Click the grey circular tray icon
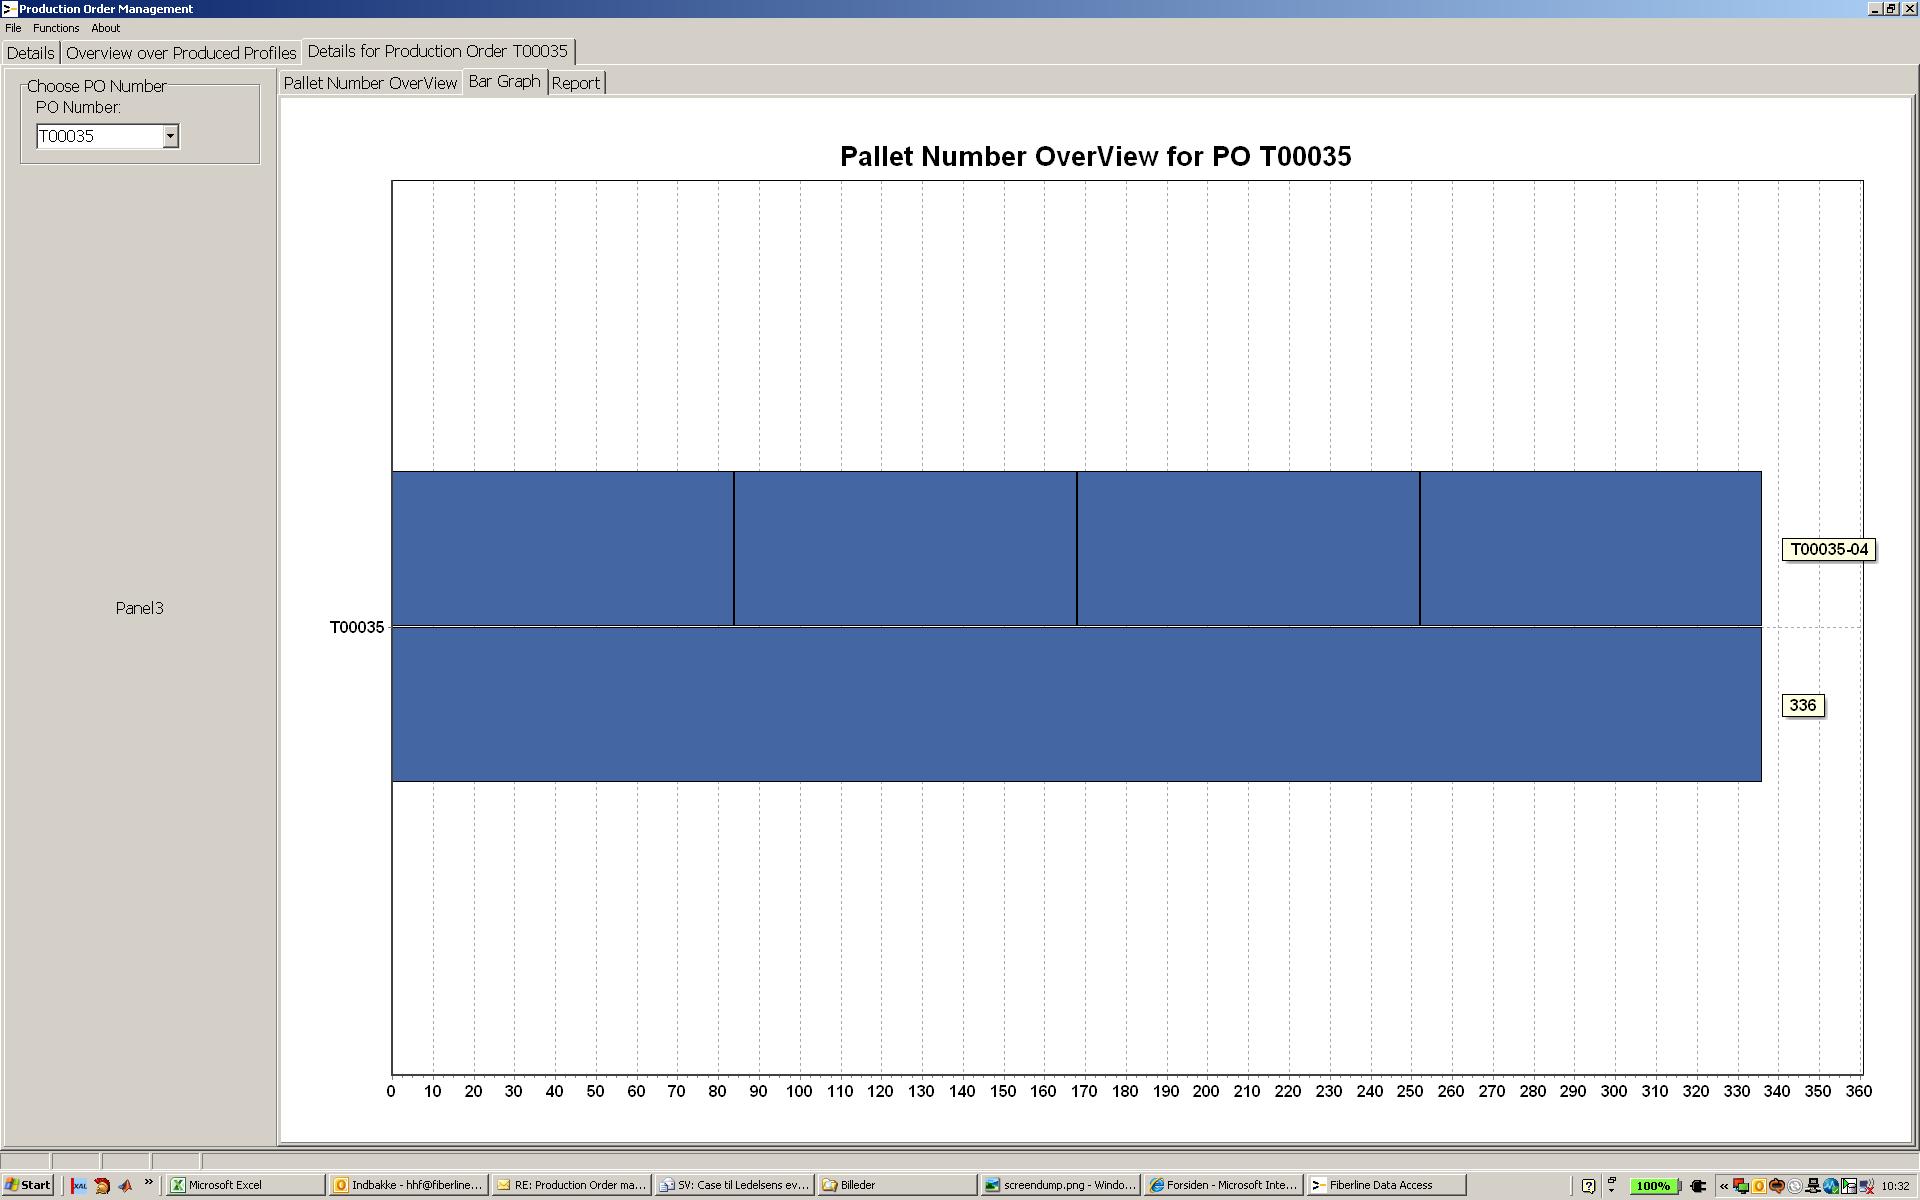 [x=1795, y=1186]
